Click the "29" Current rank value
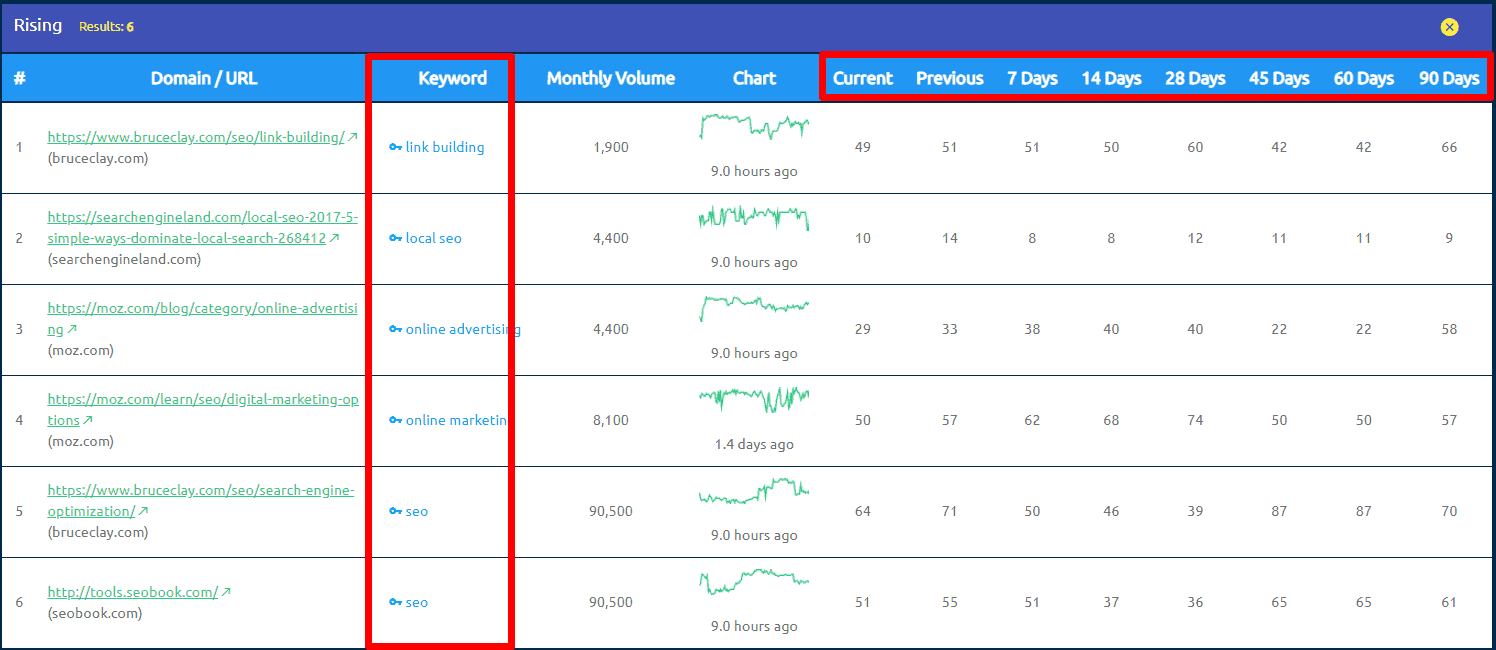Screen dimensions: 1496x650 point(863,329)
